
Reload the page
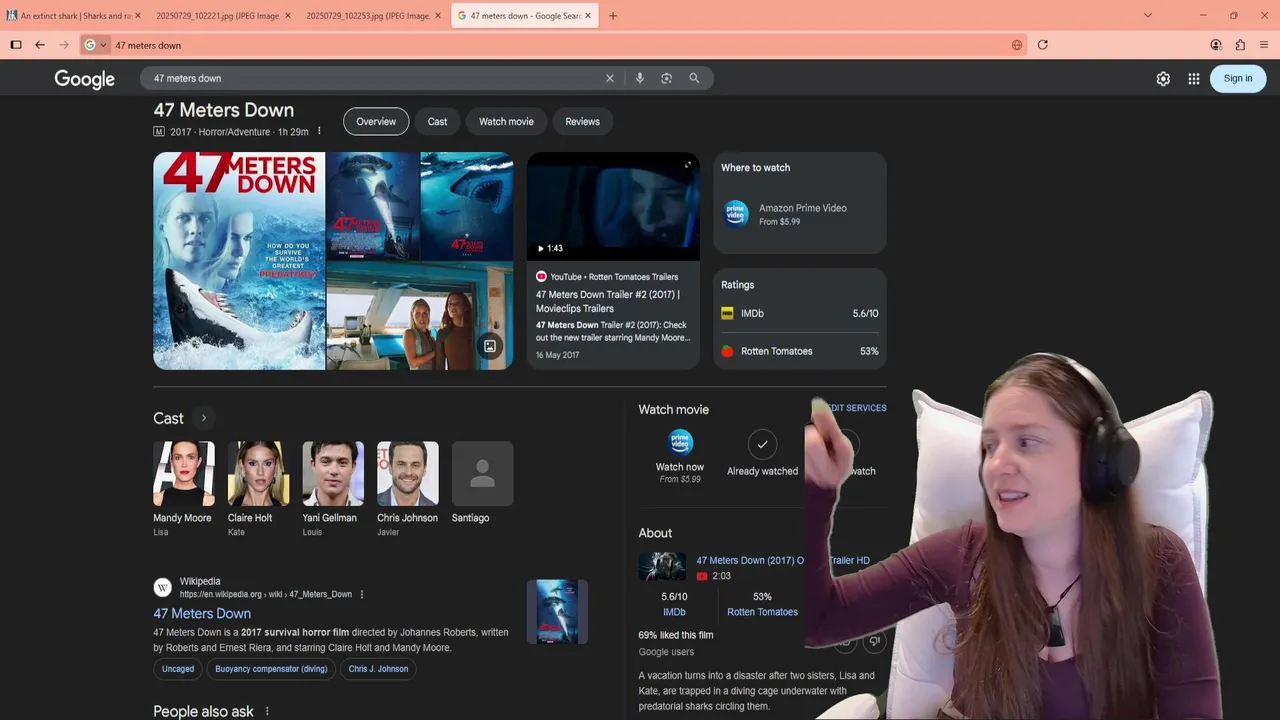tap(1043, 45)
